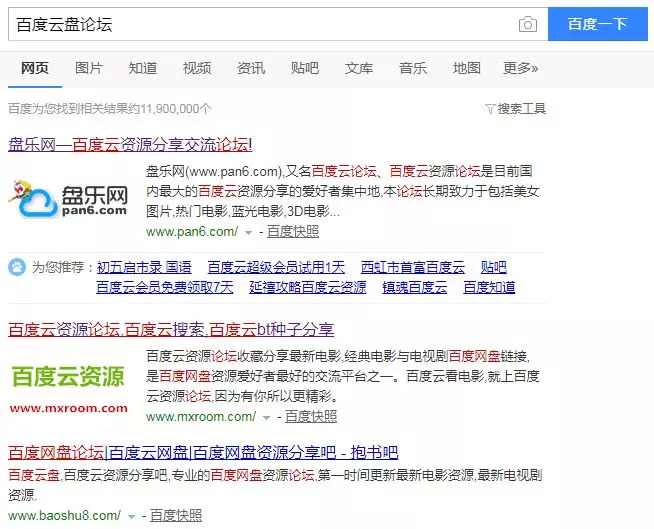Viewport: 654px width, 529px height.
Task: Switch to the 知道 tab
Action: tap(143, 68)
